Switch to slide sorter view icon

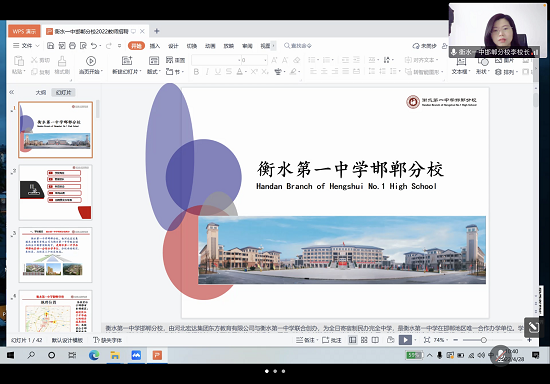pos(364,340)
